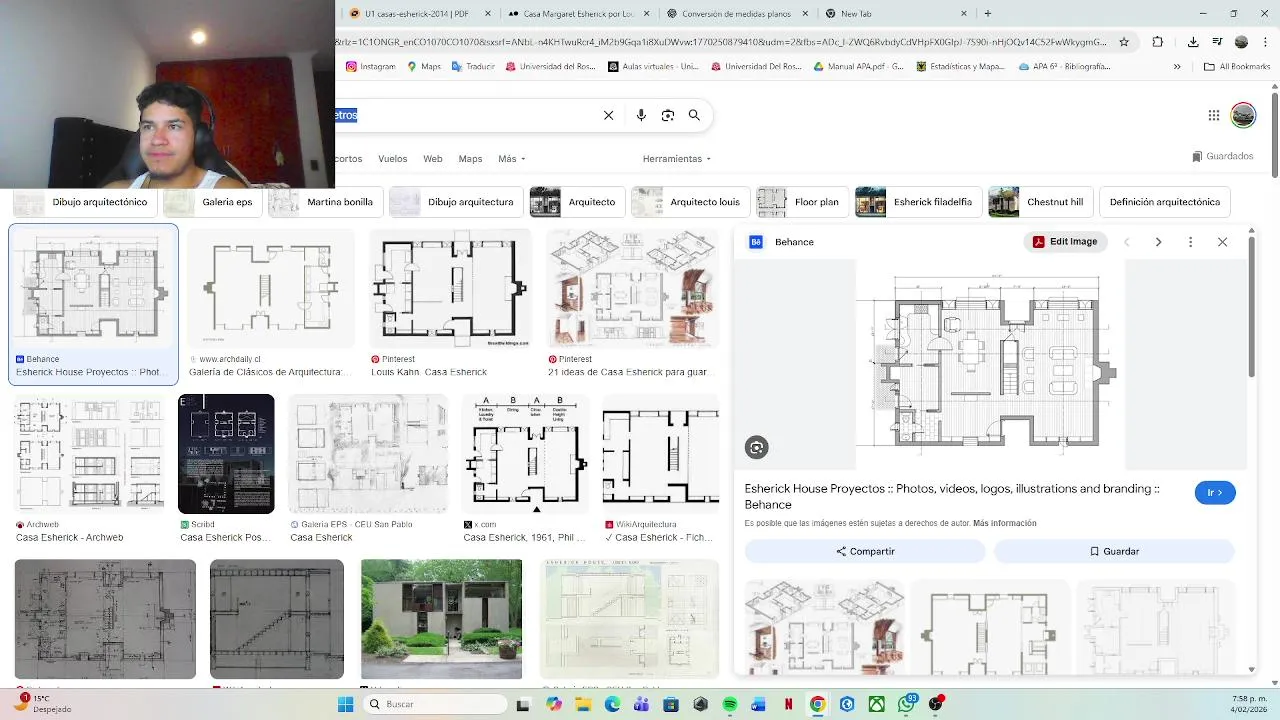Image resolution: width=1280 pixels, height=720 pixels.
Task: Click the Chrome address bar URL
Action: [x=720, y=42]
